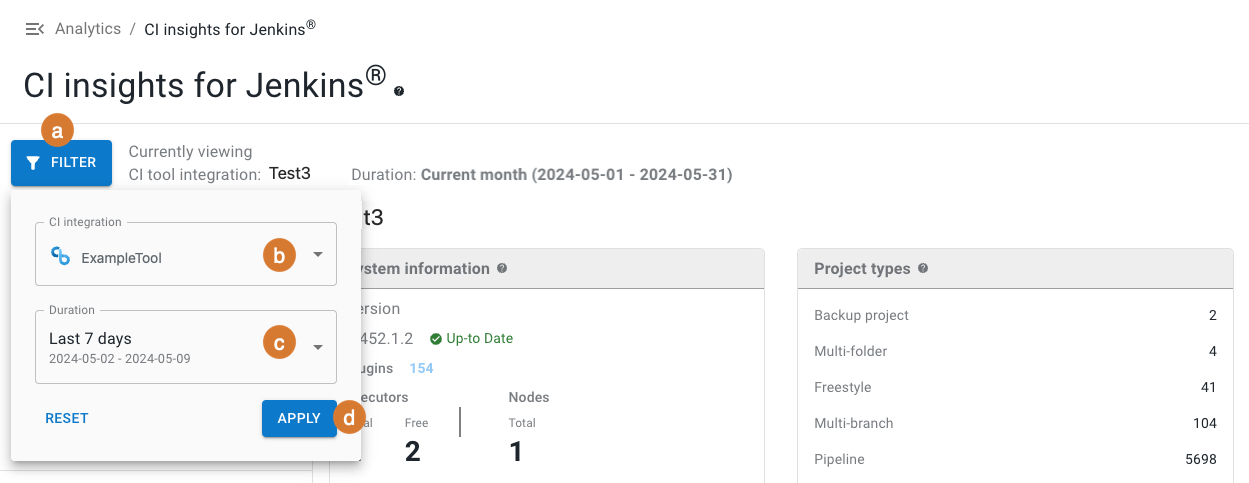Click the Last 7 days duration value

(x=90, y=338)
